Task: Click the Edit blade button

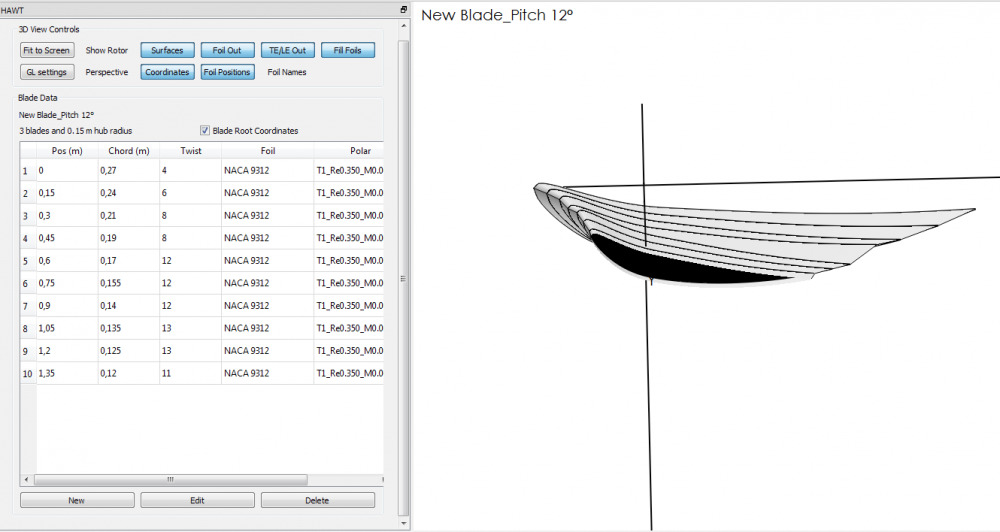Action: point(197,500)
